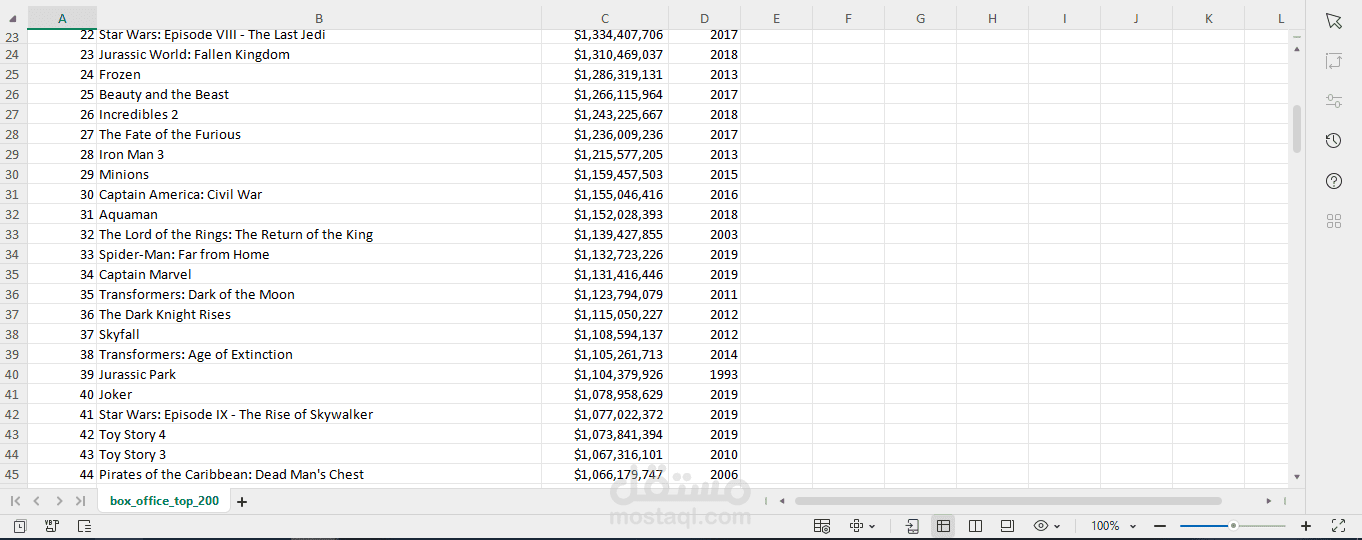Open the eye protection dropdown arrow

pos(1057,527)
